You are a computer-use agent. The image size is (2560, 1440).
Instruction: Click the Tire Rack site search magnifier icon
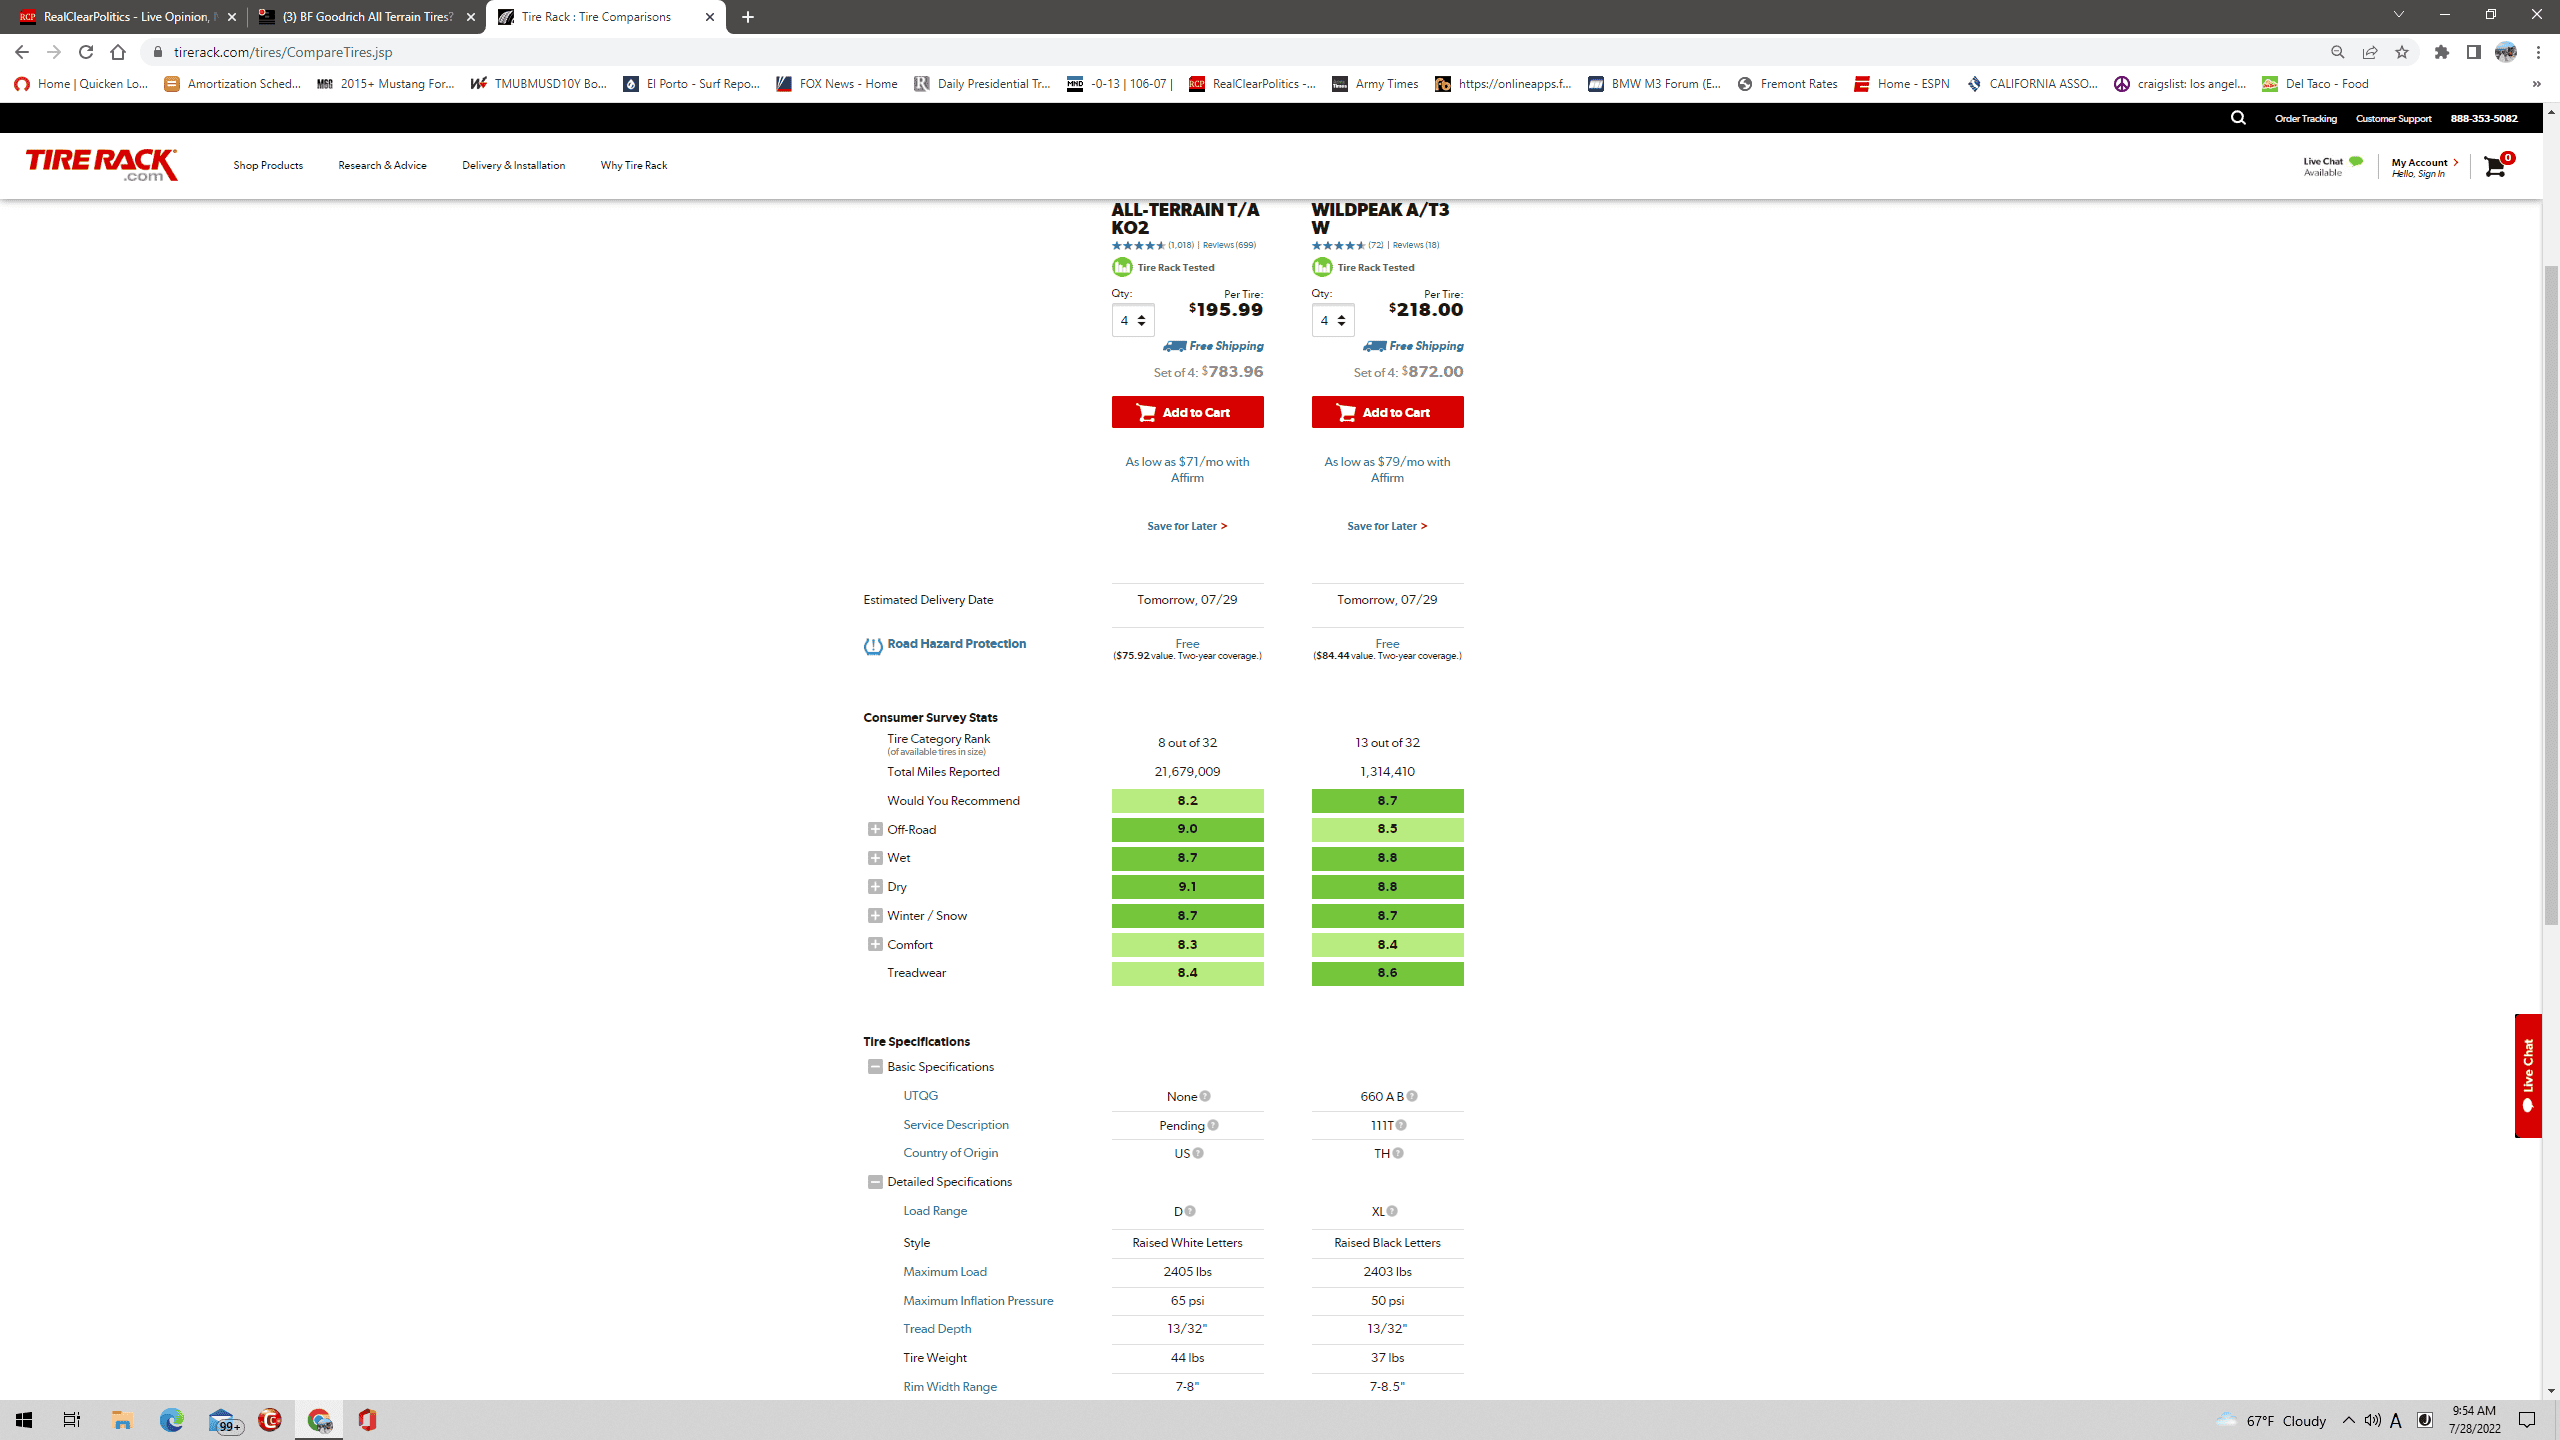[2238, 118]
